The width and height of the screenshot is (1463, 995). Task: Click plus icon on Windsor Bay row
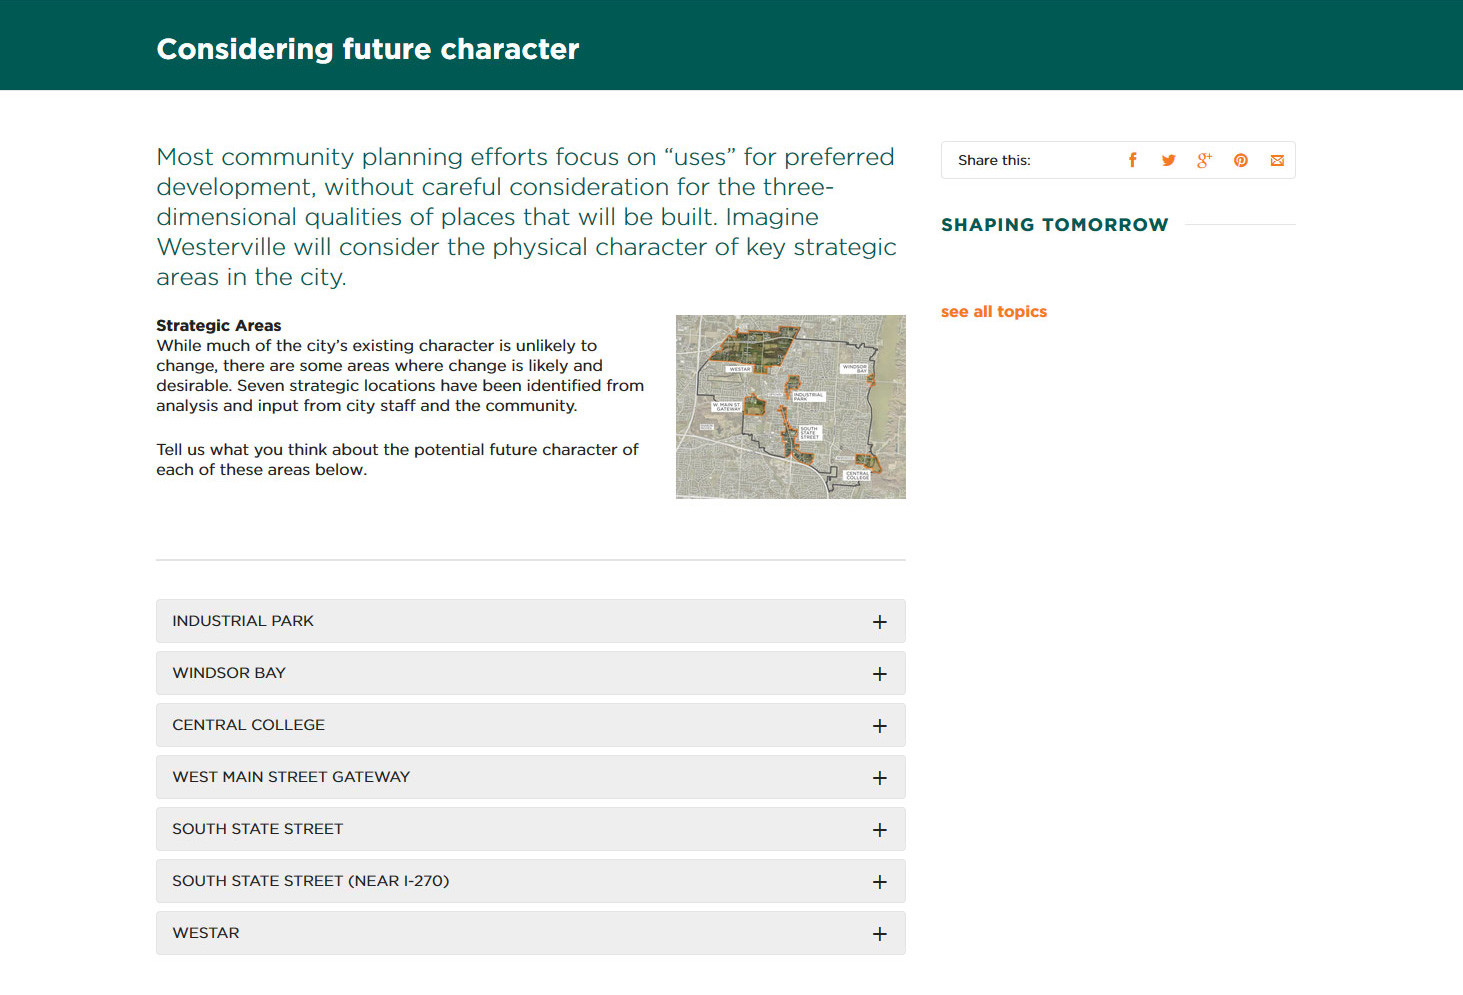click(x=879, y=674)
